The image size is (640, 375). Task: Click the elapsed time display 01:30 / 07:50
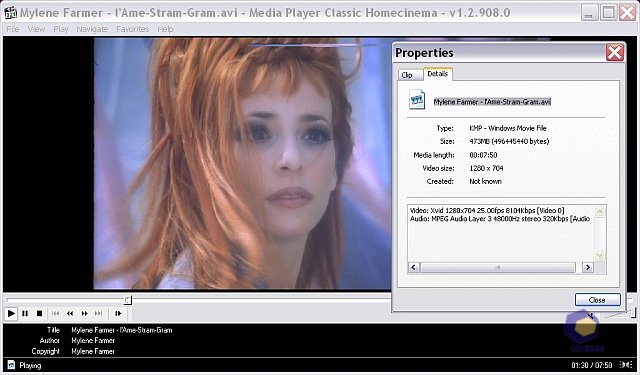click(592, 365)
